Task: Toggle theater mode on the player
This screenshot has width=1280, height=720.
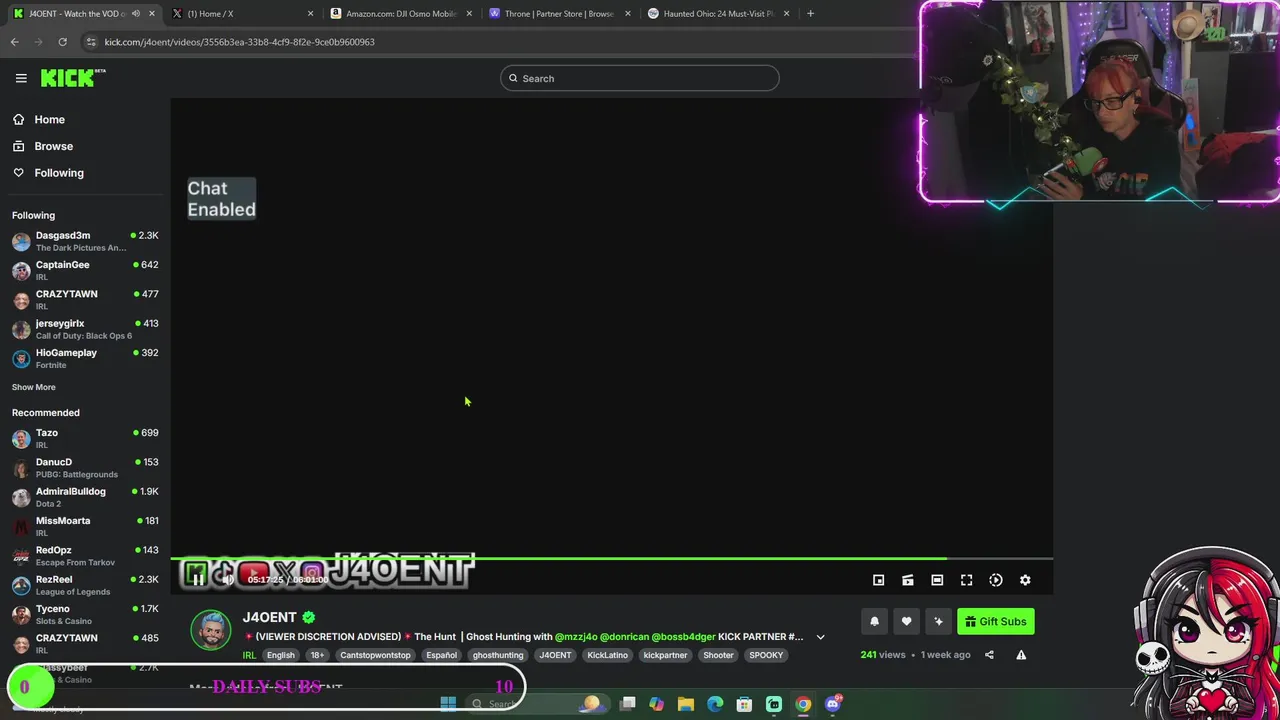Action: (937, 580)
